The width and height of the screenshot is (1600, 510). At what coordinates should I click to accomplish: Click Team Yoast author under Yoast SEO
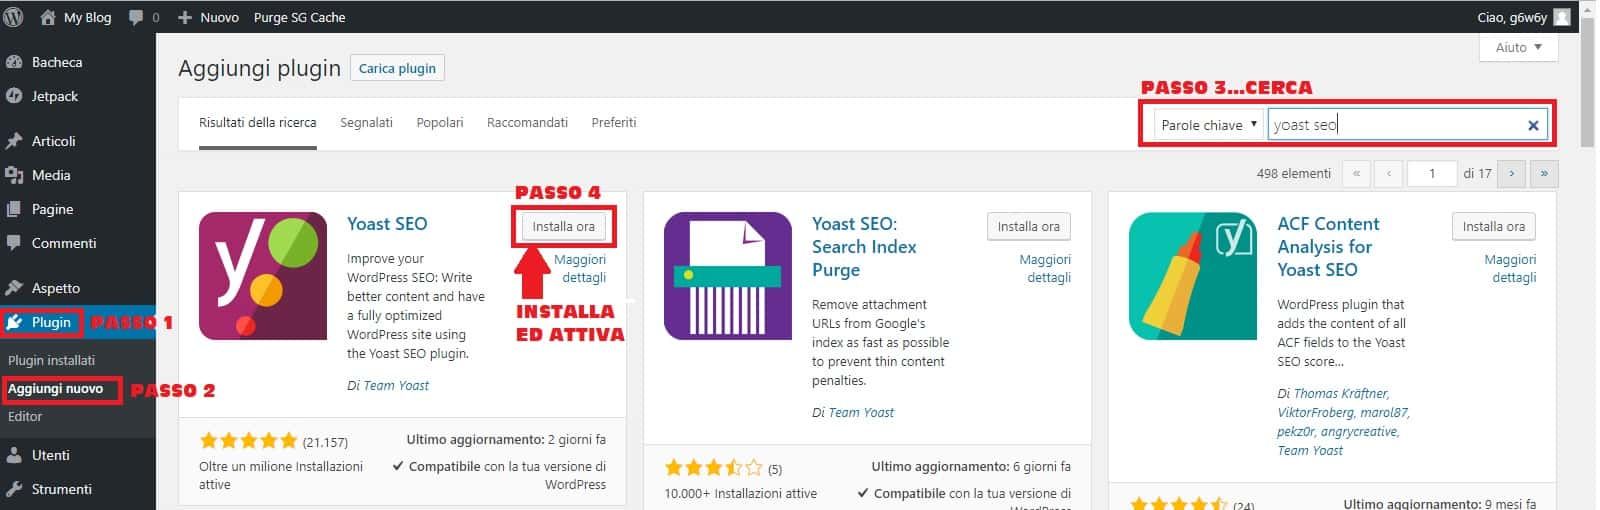(x=396, y=385)
